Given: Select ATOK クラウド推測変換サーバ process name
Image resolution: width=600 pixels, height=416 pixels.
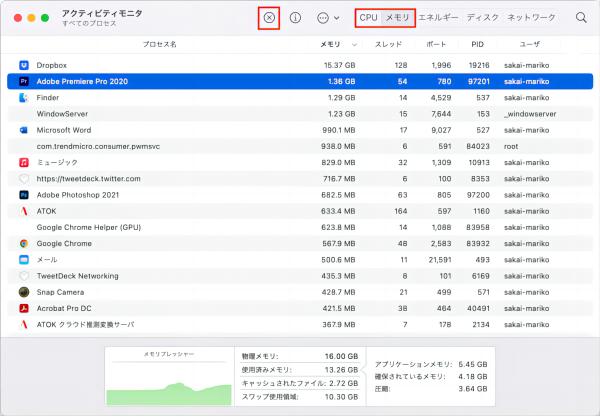Looking at the screenshot, I should click(x=85, y=325).
